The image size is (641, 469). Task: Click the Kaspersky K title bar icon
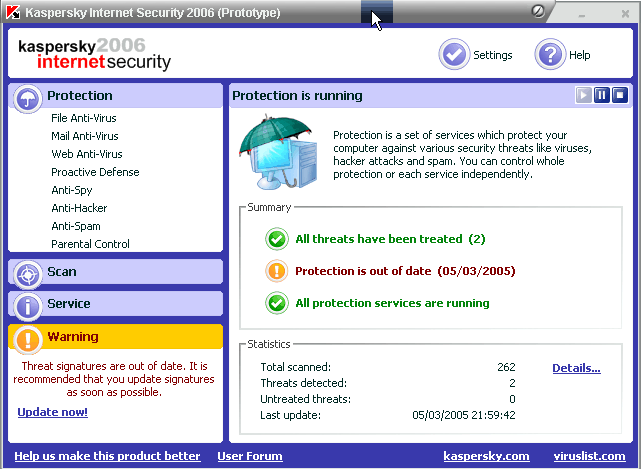pyautogui.click(x=13, y=12)
